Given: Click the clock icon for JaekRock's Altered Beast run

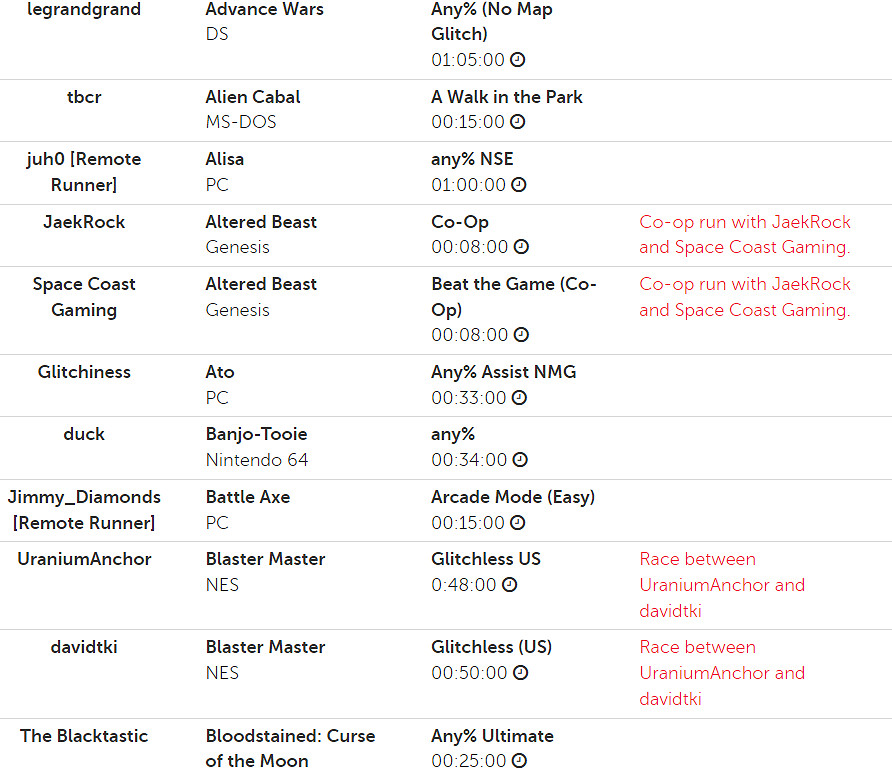Looking at the screenshot, I should [521, 247].
